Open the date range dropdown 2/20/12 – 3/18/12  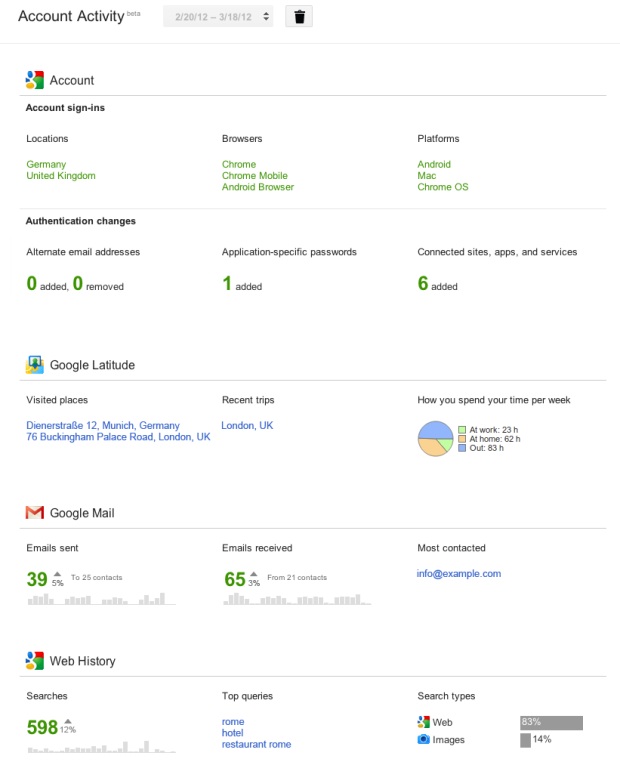pos(218,17)
